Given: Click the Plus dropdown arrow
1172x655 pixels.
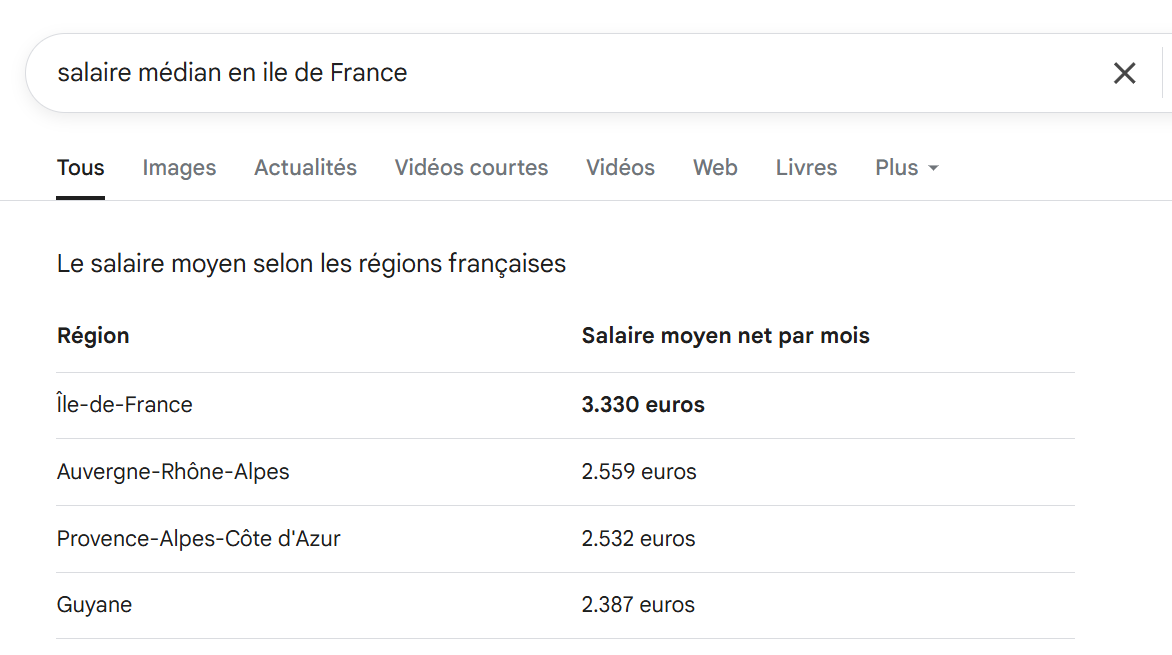Looking at the screenshot, I should [x=934, y=169].
